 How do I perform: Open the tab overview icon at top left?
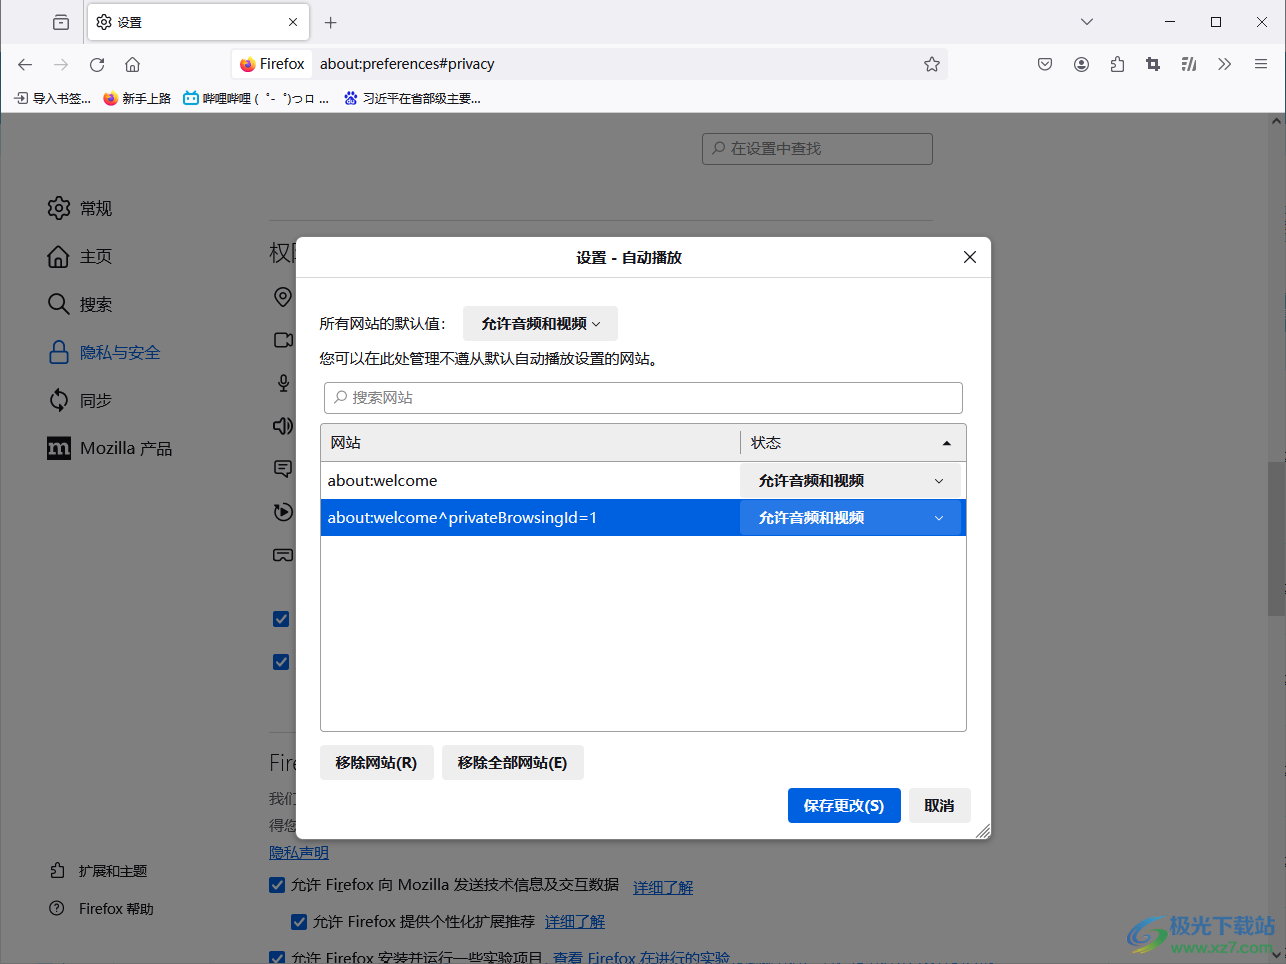[x=61, y=22]
